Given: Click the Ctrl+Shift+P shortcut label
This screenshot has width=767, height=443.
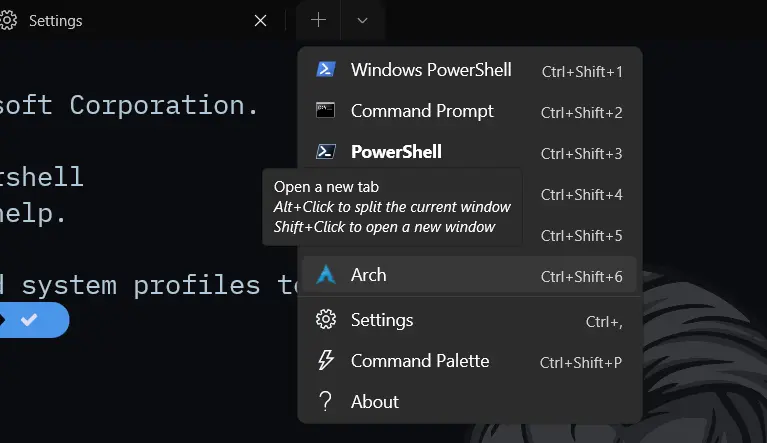Looking at the screenshot, I should click(581, 363).
